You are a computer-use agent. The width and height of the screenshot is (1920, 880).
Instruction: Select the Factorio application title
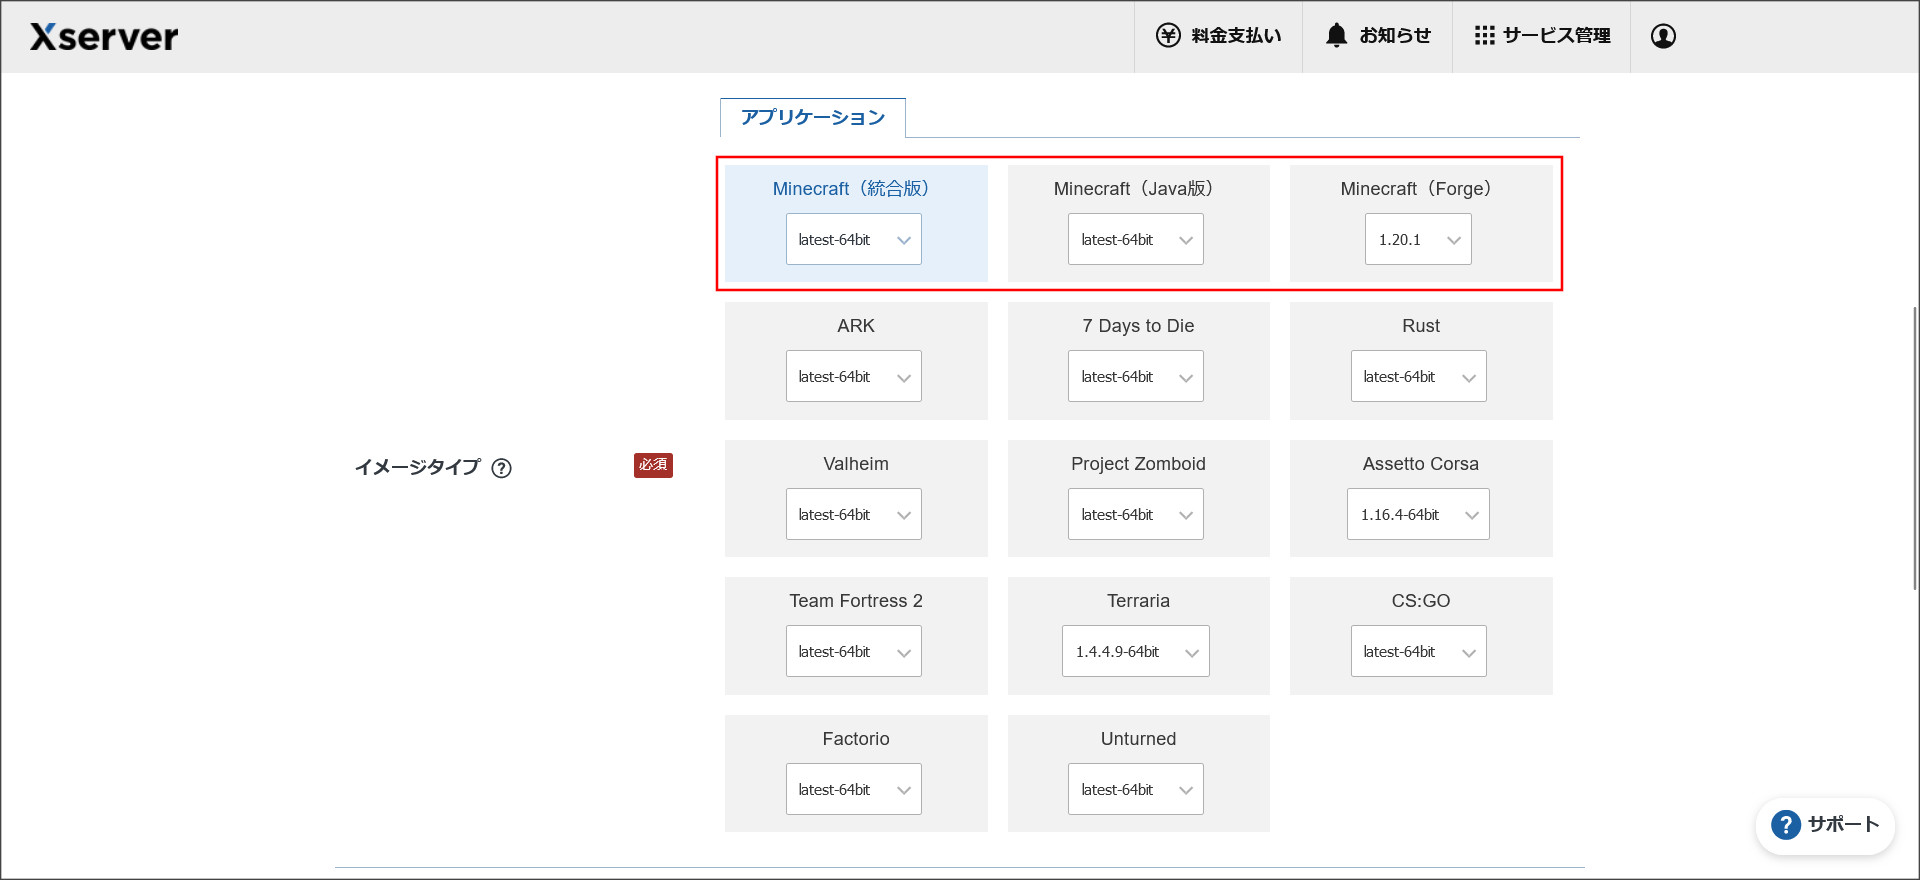click(x=856, y=739)
